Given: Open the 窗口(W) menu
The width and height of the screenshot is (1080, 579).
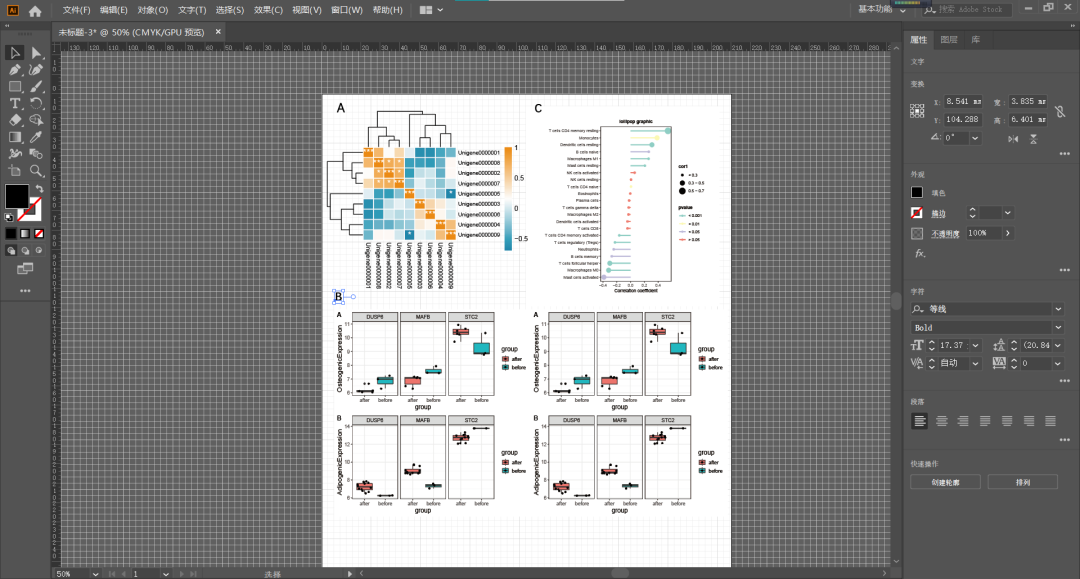Looking at the screenshot, I should [x=346, y=10].
